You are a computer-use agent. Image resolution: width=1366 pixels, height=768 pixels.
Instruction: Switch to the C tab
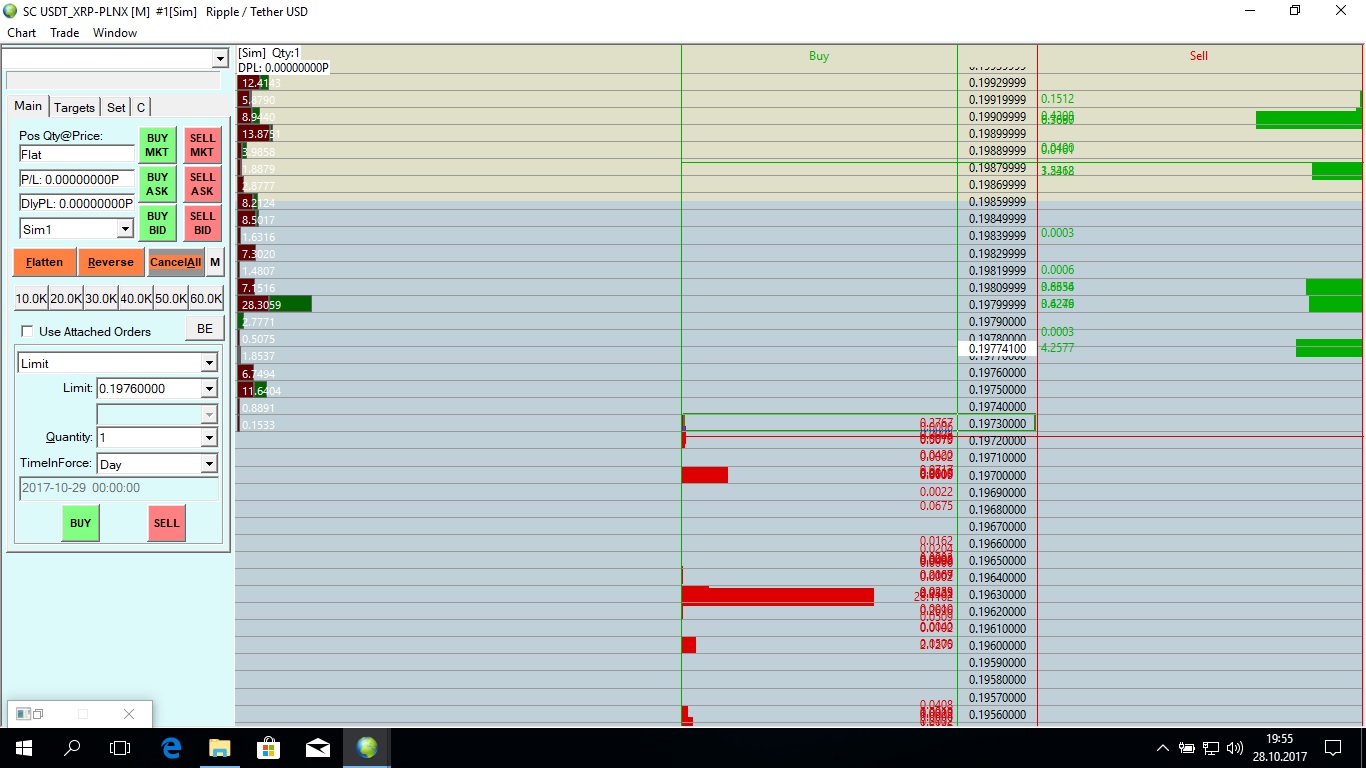pos(141,107)
